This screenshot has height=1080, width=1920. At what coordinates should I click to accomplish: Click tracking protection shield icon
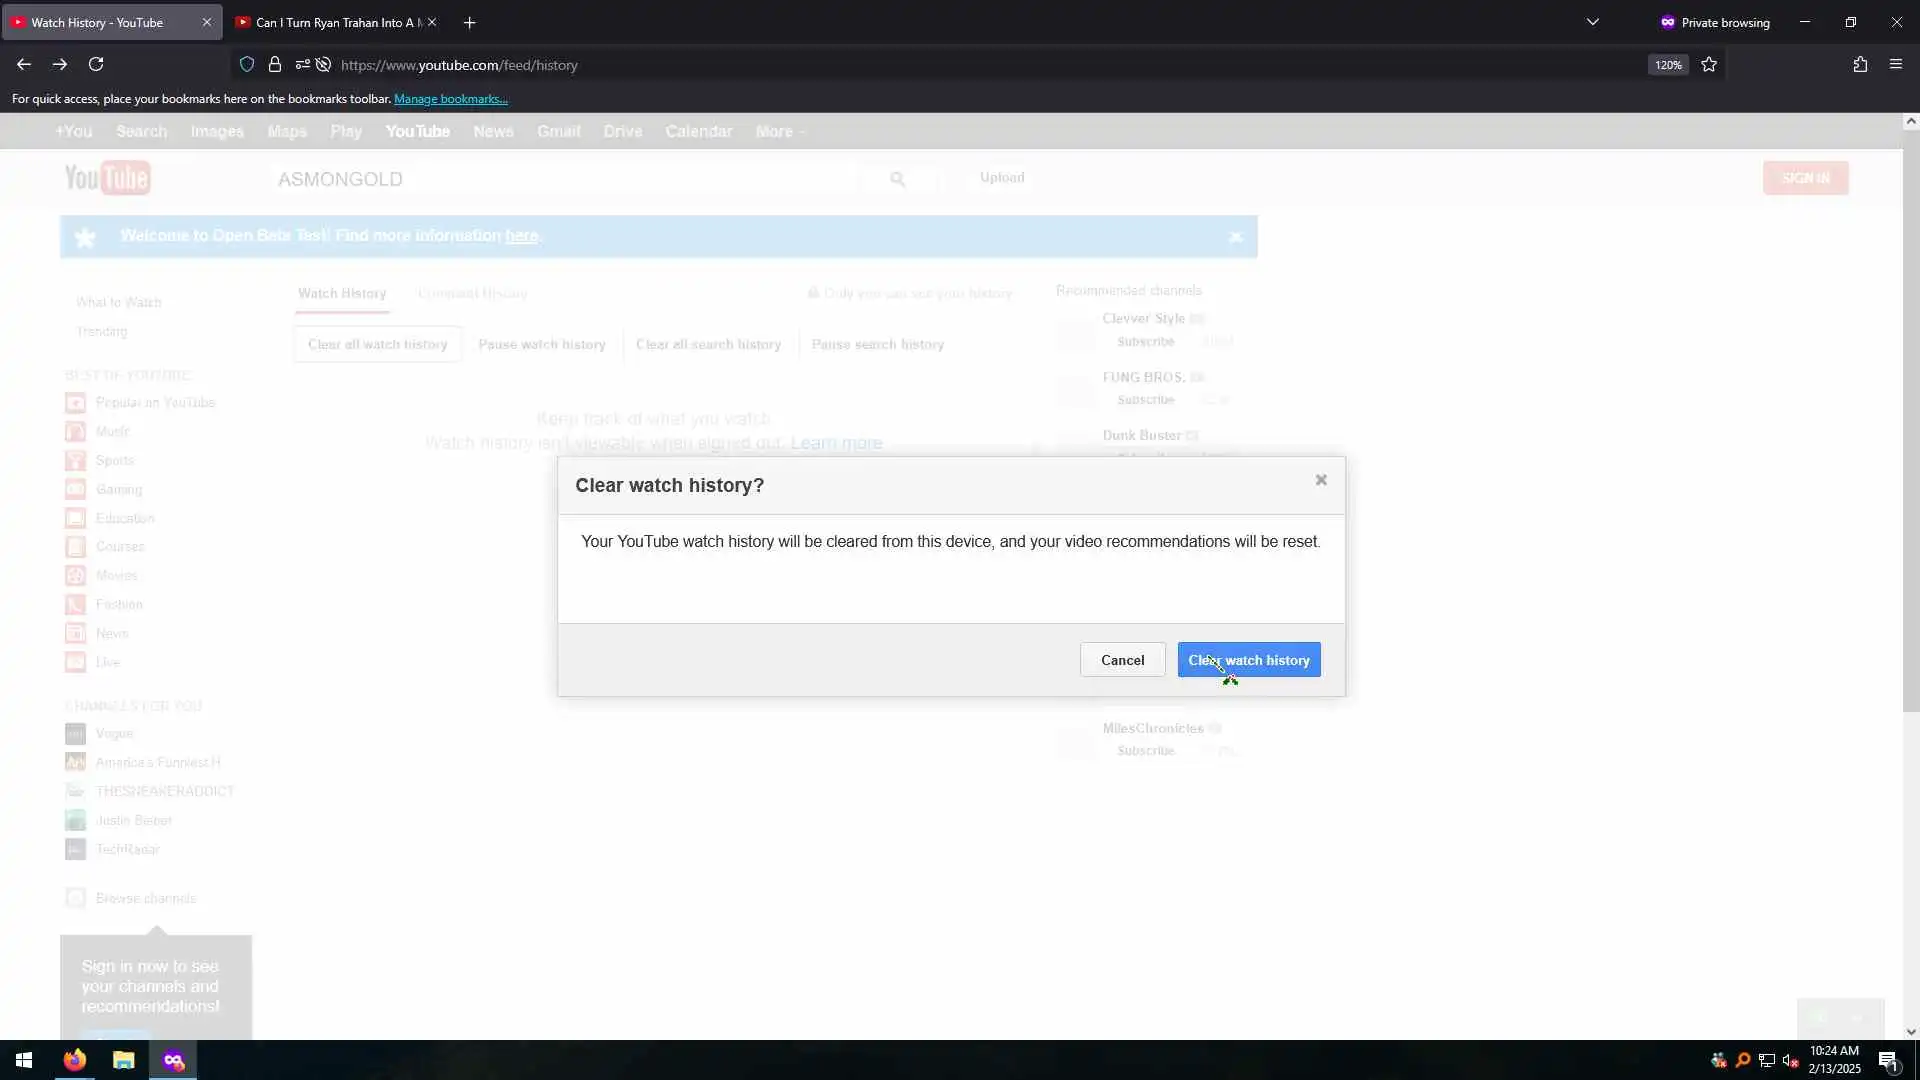[x=247, y=64]
